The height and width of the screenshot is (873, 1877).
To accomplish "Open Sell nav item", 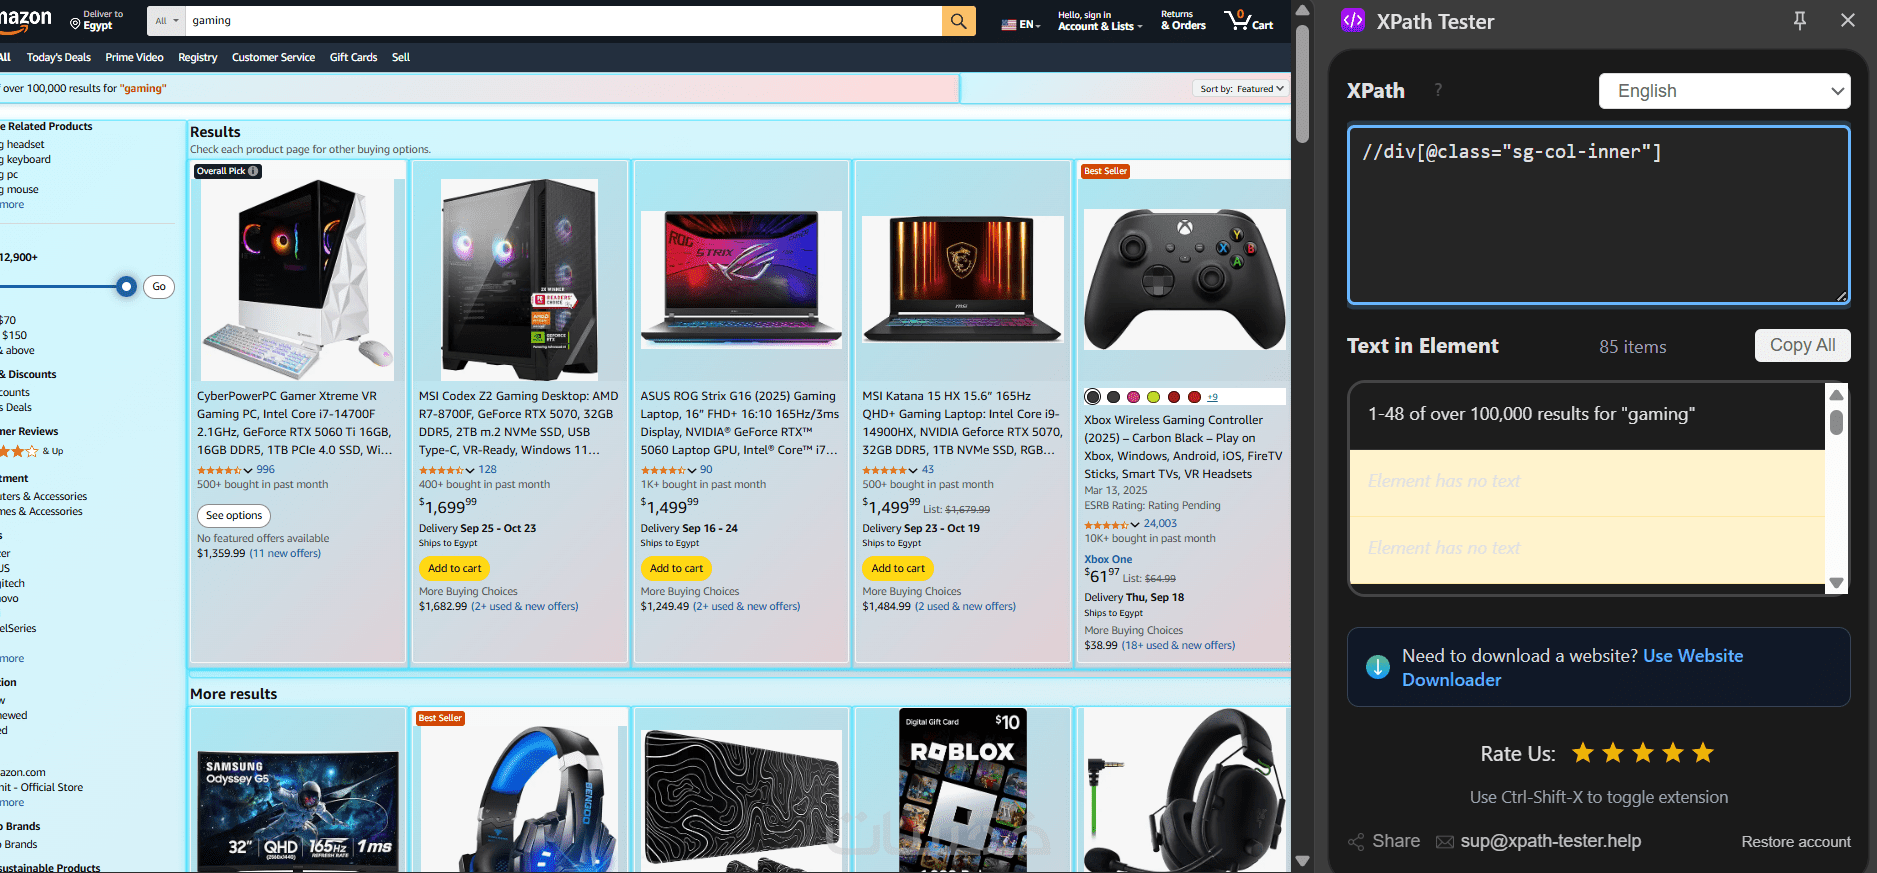I will [x=401, y=58].
